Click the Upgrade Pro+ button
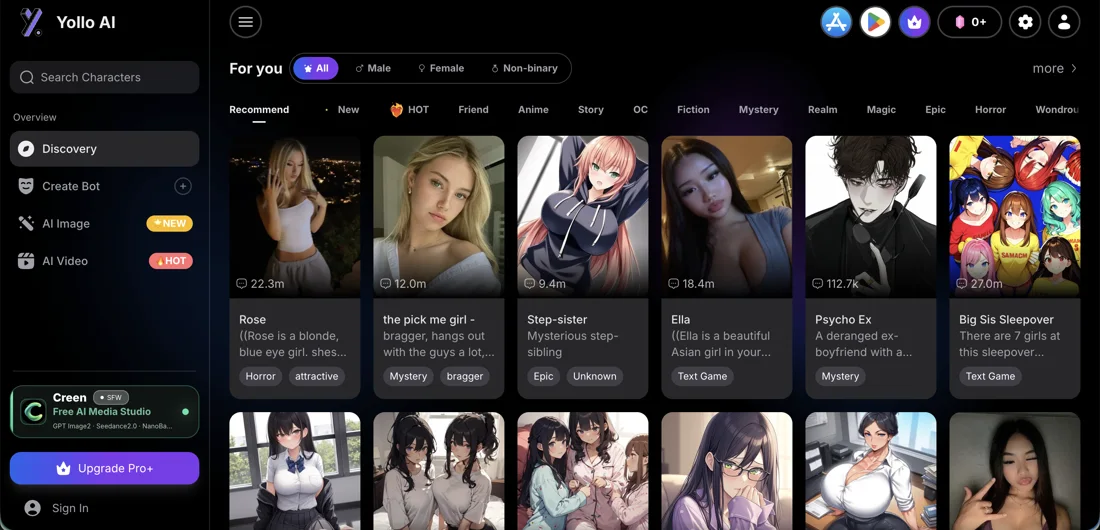The height and width of the screenshot is (530, 1100). (105, 468)
